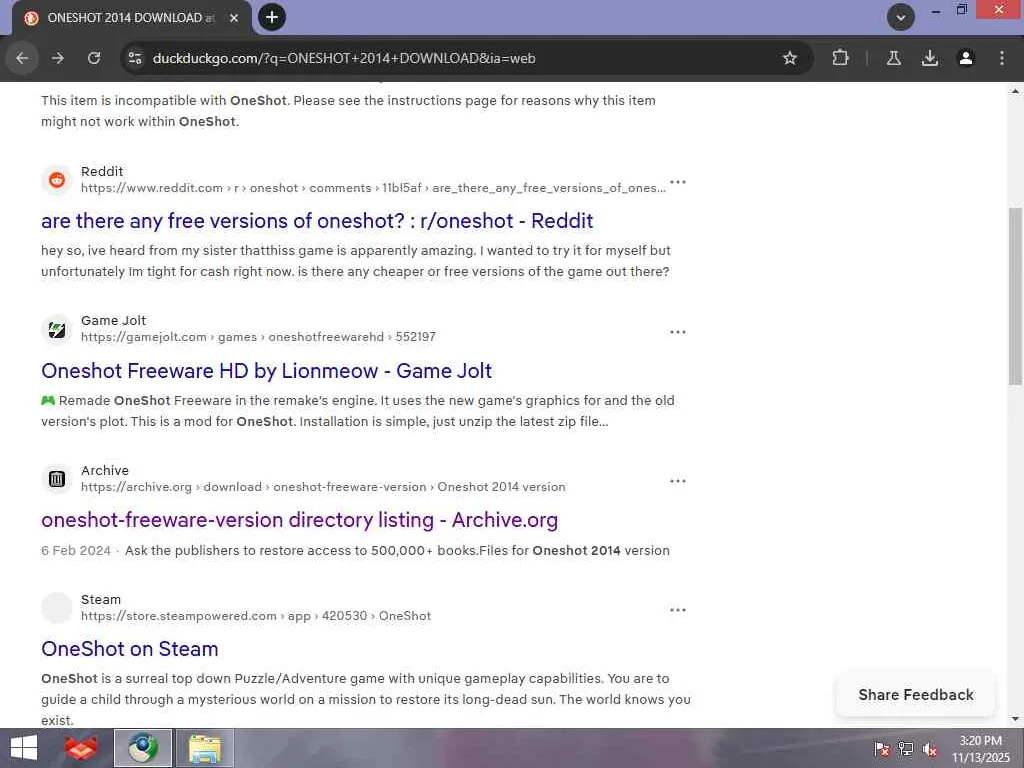Open File Explorer from the taskbar
The width and height of the screenshot is (1024, 768).
pyautogui.click(x=204, y=748)
